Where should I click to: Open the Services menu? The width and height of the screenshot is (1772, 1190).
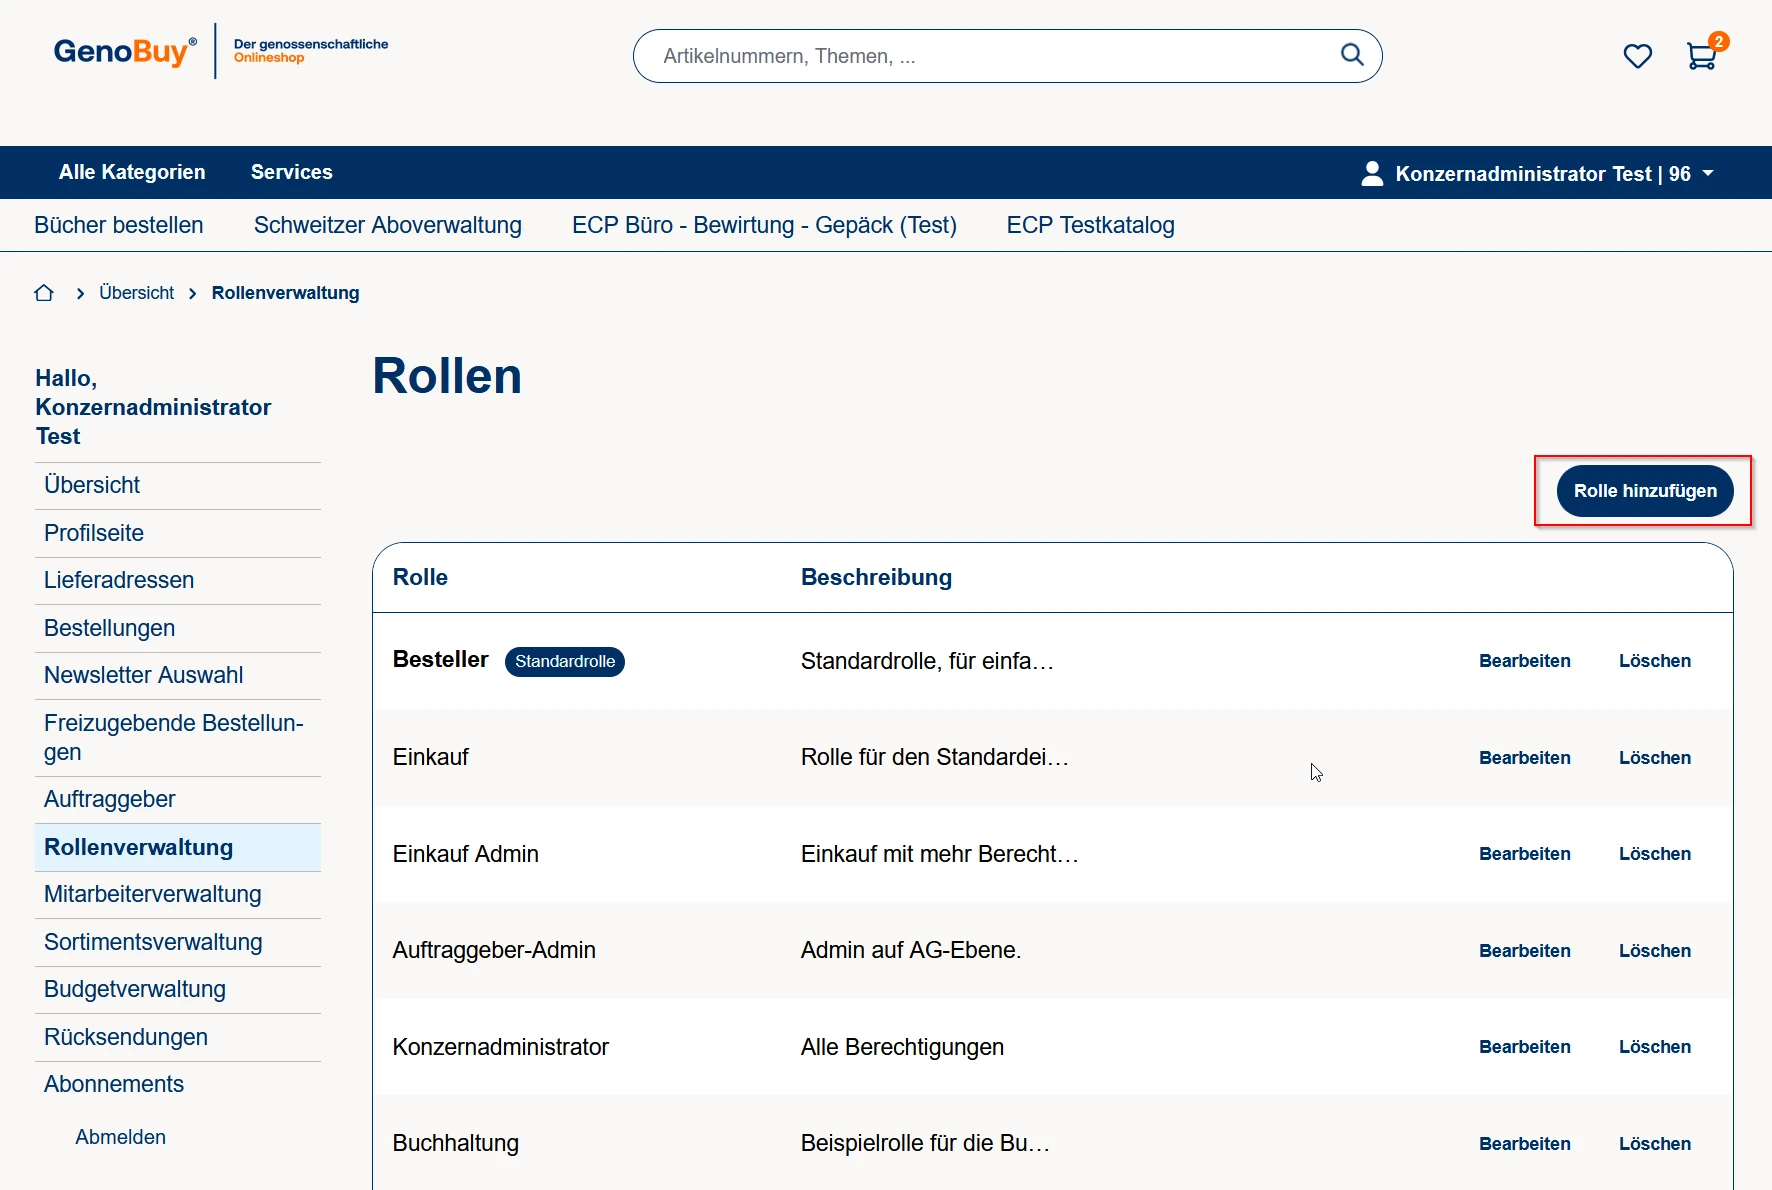click(x=291, y=172)
